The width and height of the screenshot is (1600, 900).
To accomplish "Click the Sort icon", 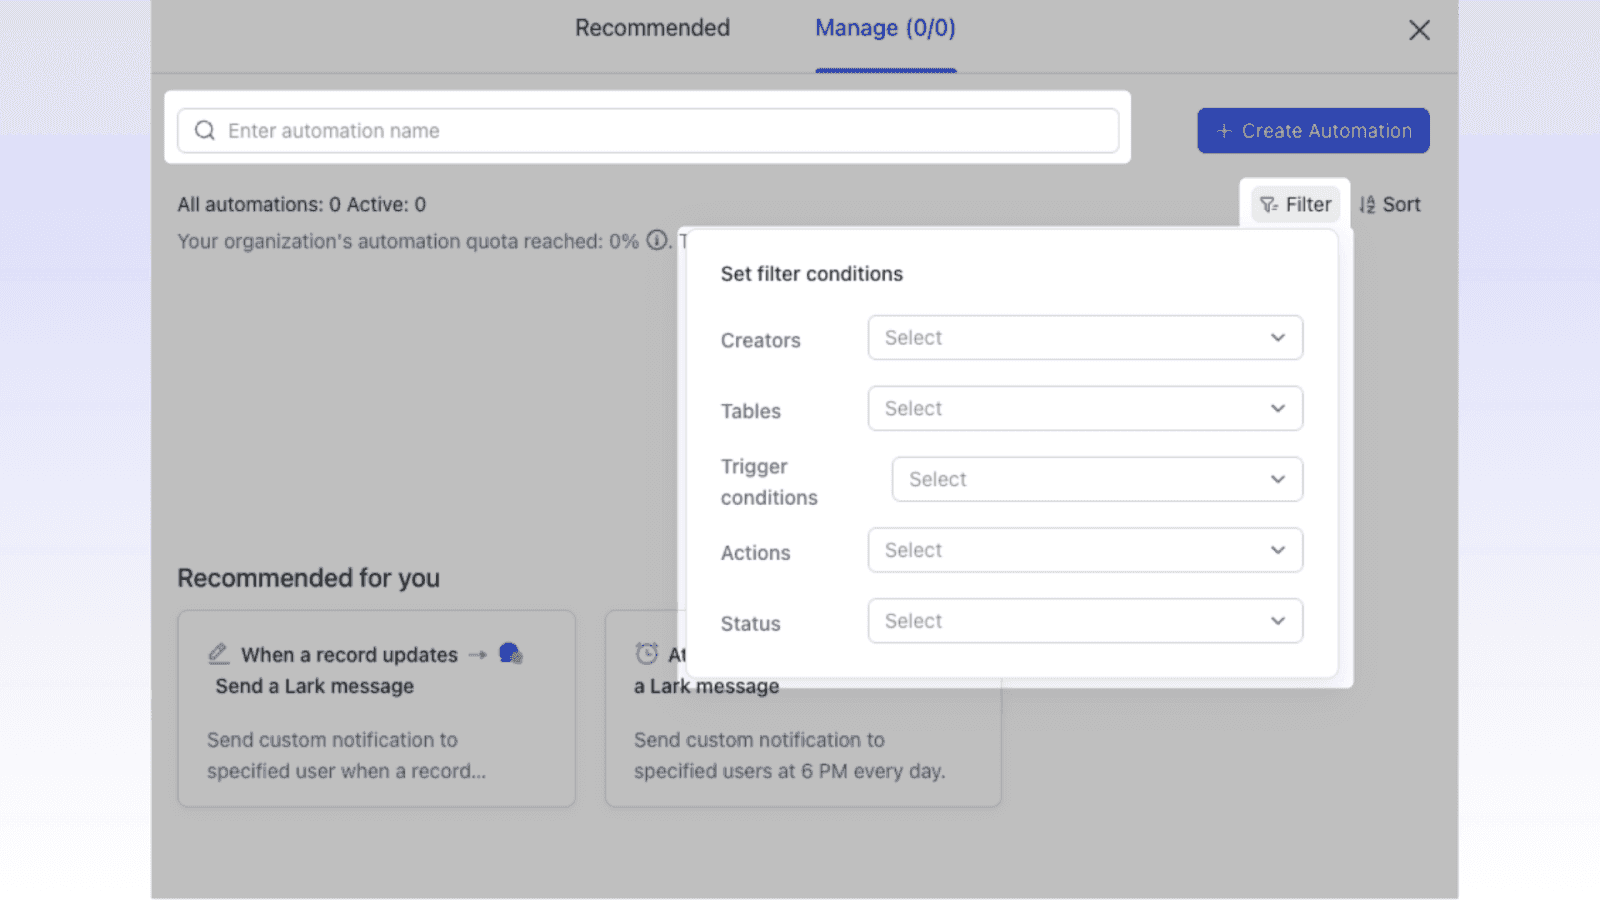I will tap(1368, 204).
